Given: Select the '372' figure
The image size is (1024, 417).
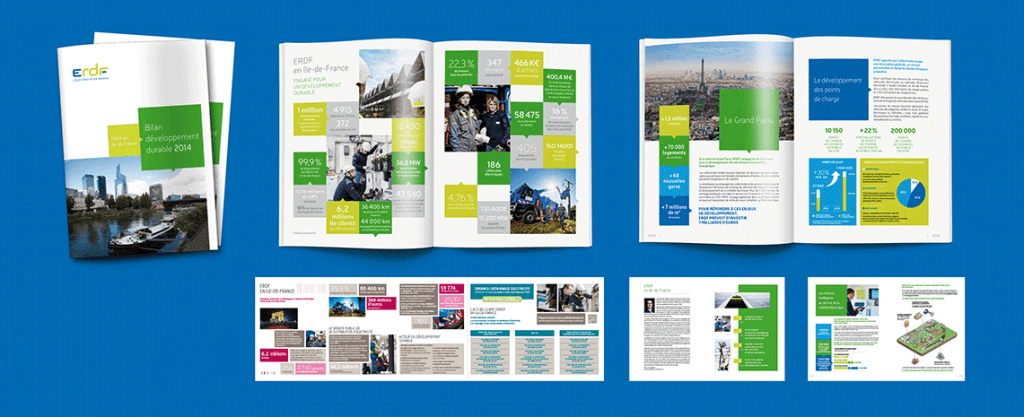Looking at the screenshot, I should pos(342,125).
